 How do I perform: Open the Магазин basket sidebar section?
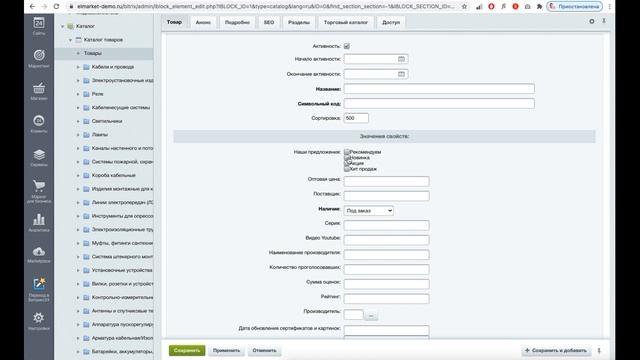(39, 91)
